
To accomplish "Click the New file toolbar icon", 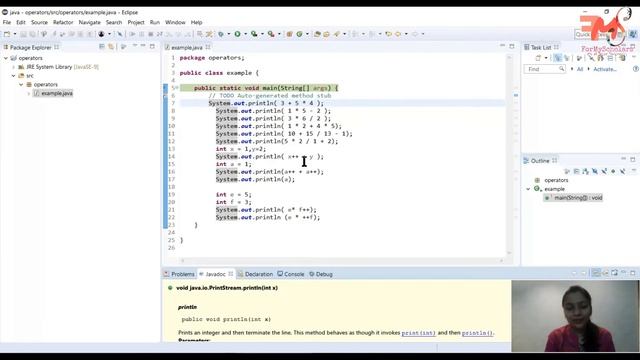I will [x=7, y=34].
